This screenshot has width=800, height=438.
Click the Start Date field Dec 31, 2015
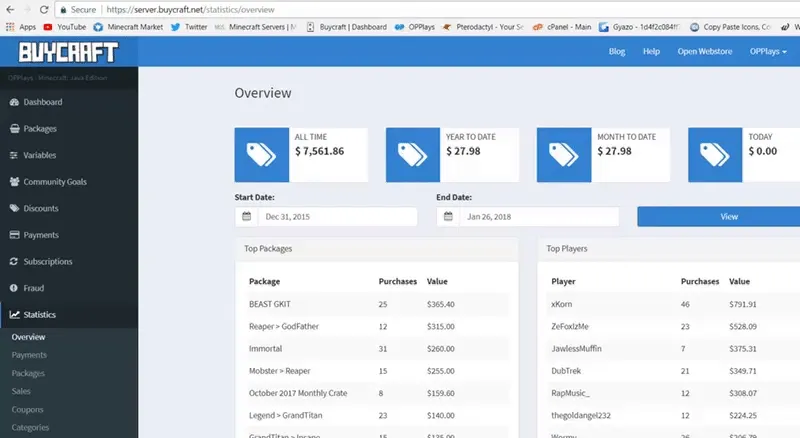(x=337, y=216)
